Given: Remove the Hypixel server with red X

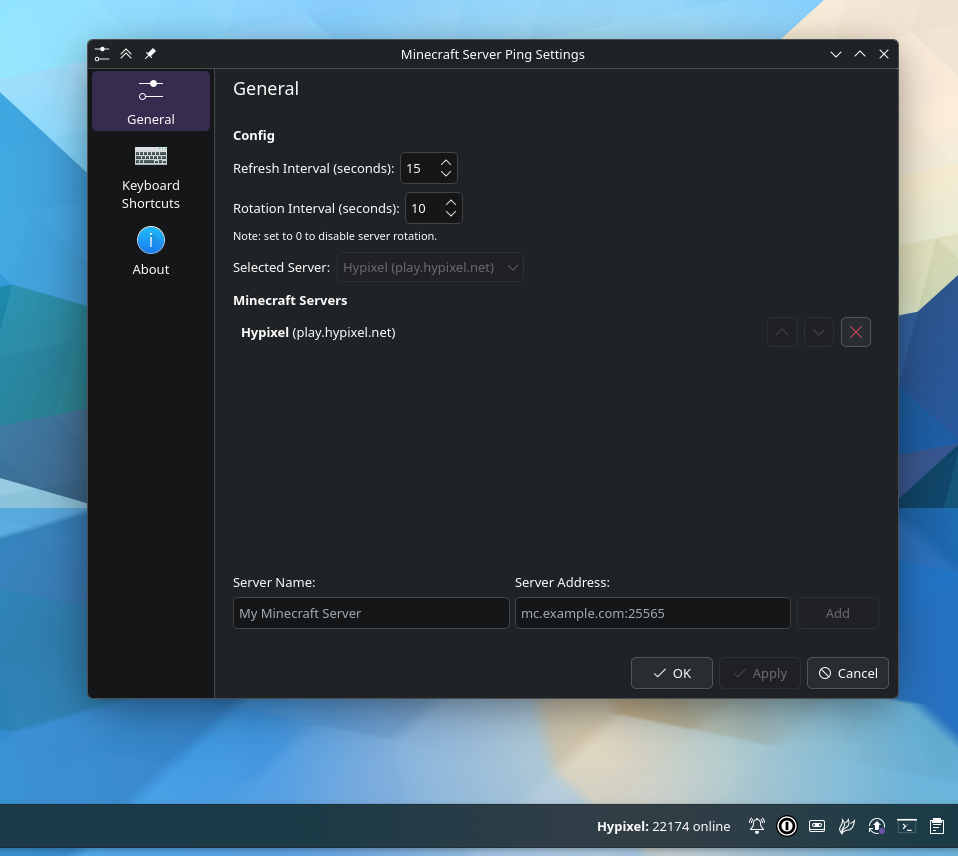Looking at the screenshot, I should pos(856,332).
